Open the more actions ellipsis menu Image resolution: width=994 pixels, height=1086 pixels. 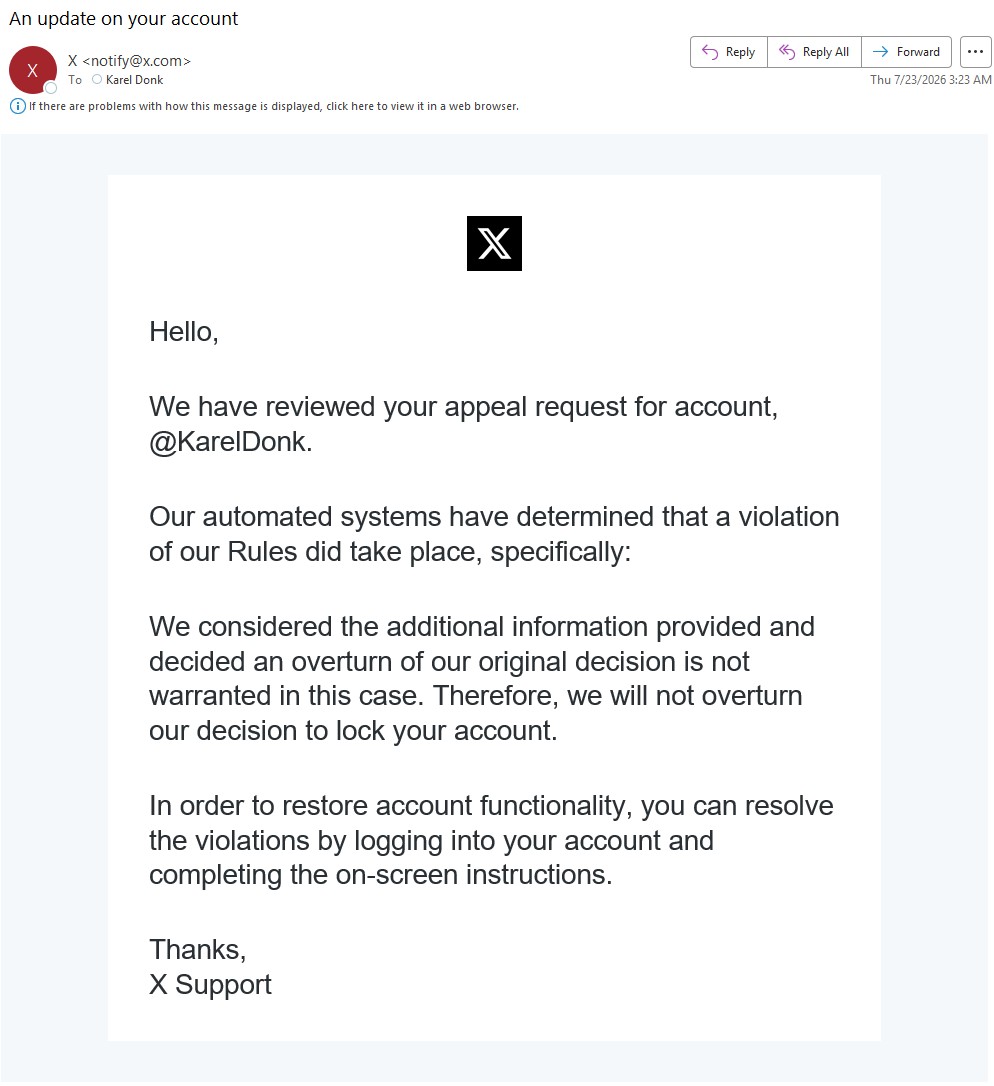975,52
